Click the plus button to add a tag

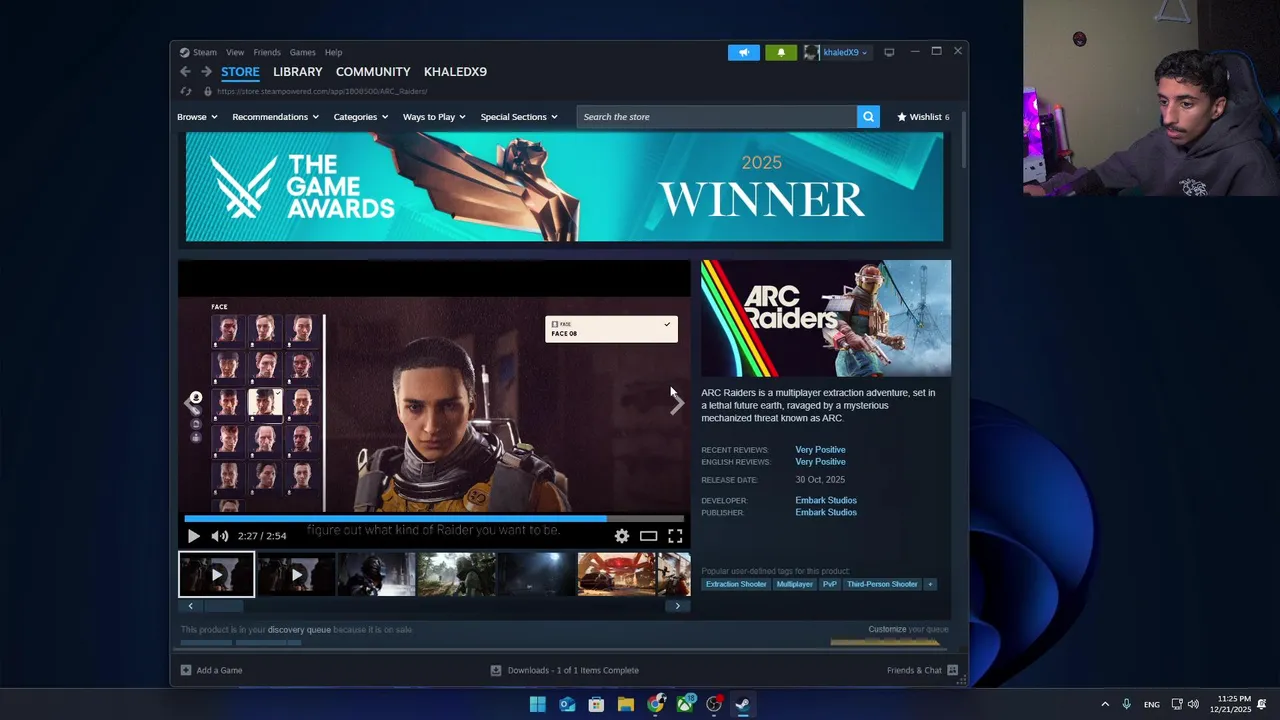click(930, 584)
